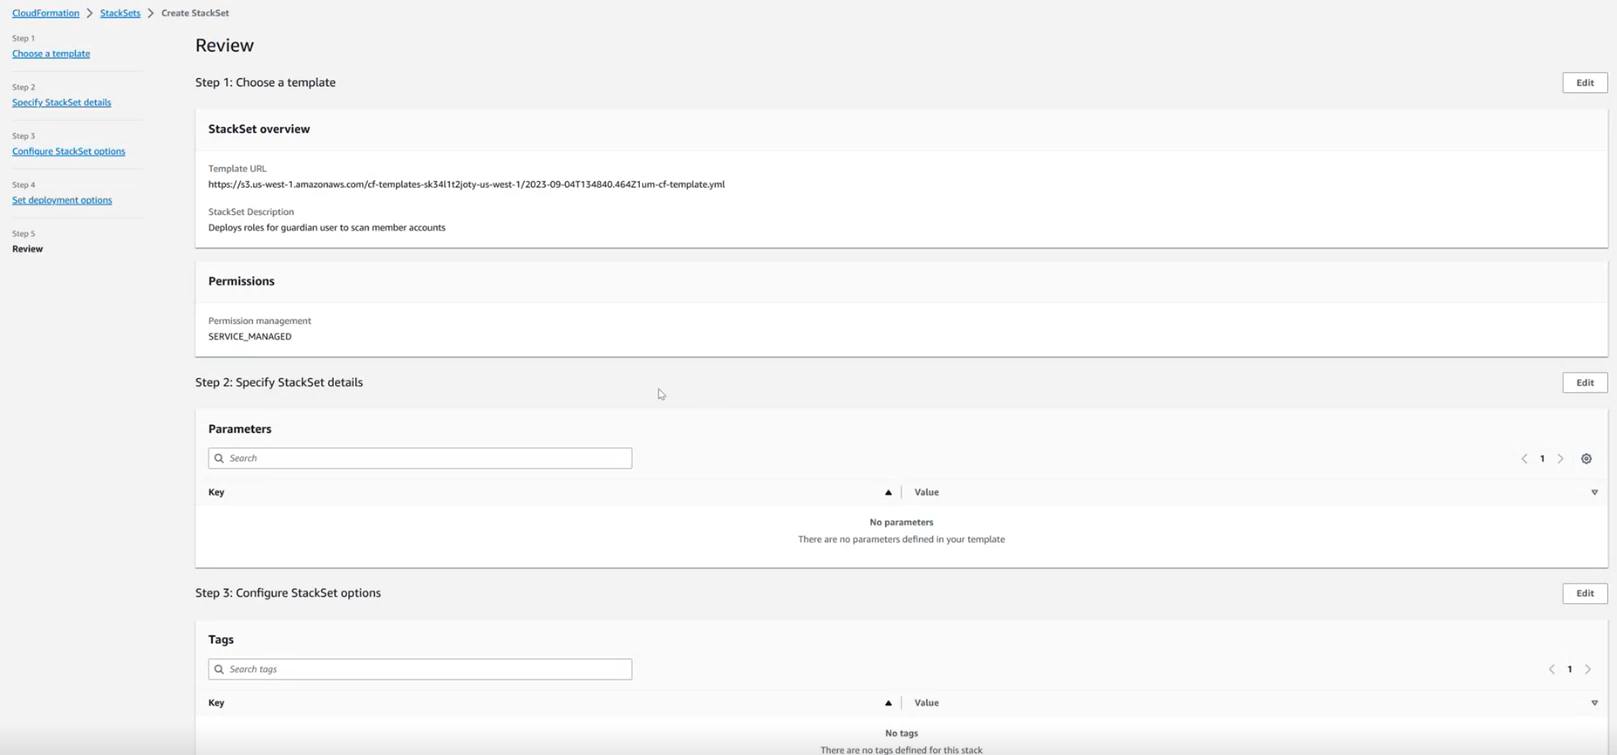Click next page arrow in Parameters table
The image size is (1617, 755).
(1560, 459)
